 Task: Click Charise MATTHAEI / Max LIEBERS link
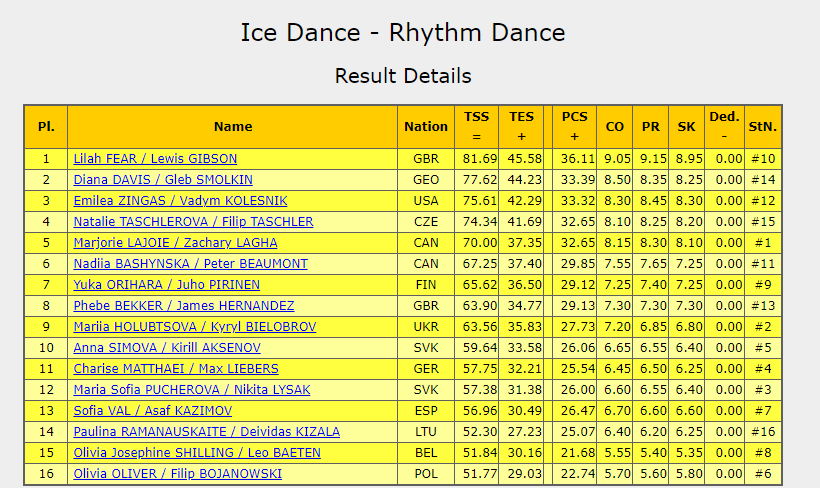[x=176, y=369]
